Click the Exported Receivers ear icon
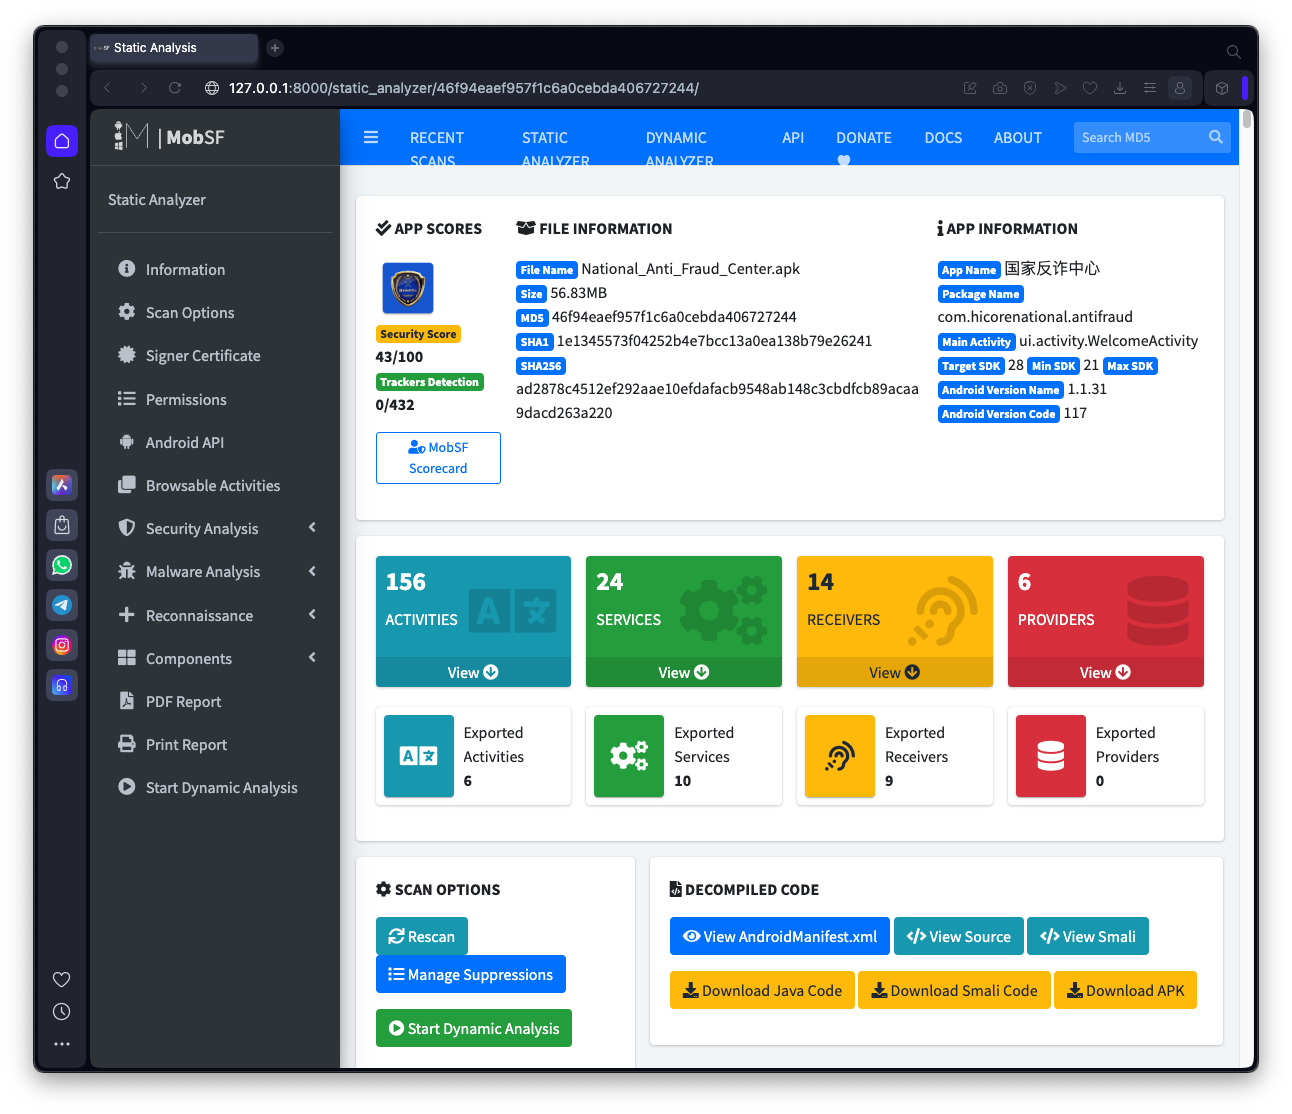 click(x=840, y=756)
